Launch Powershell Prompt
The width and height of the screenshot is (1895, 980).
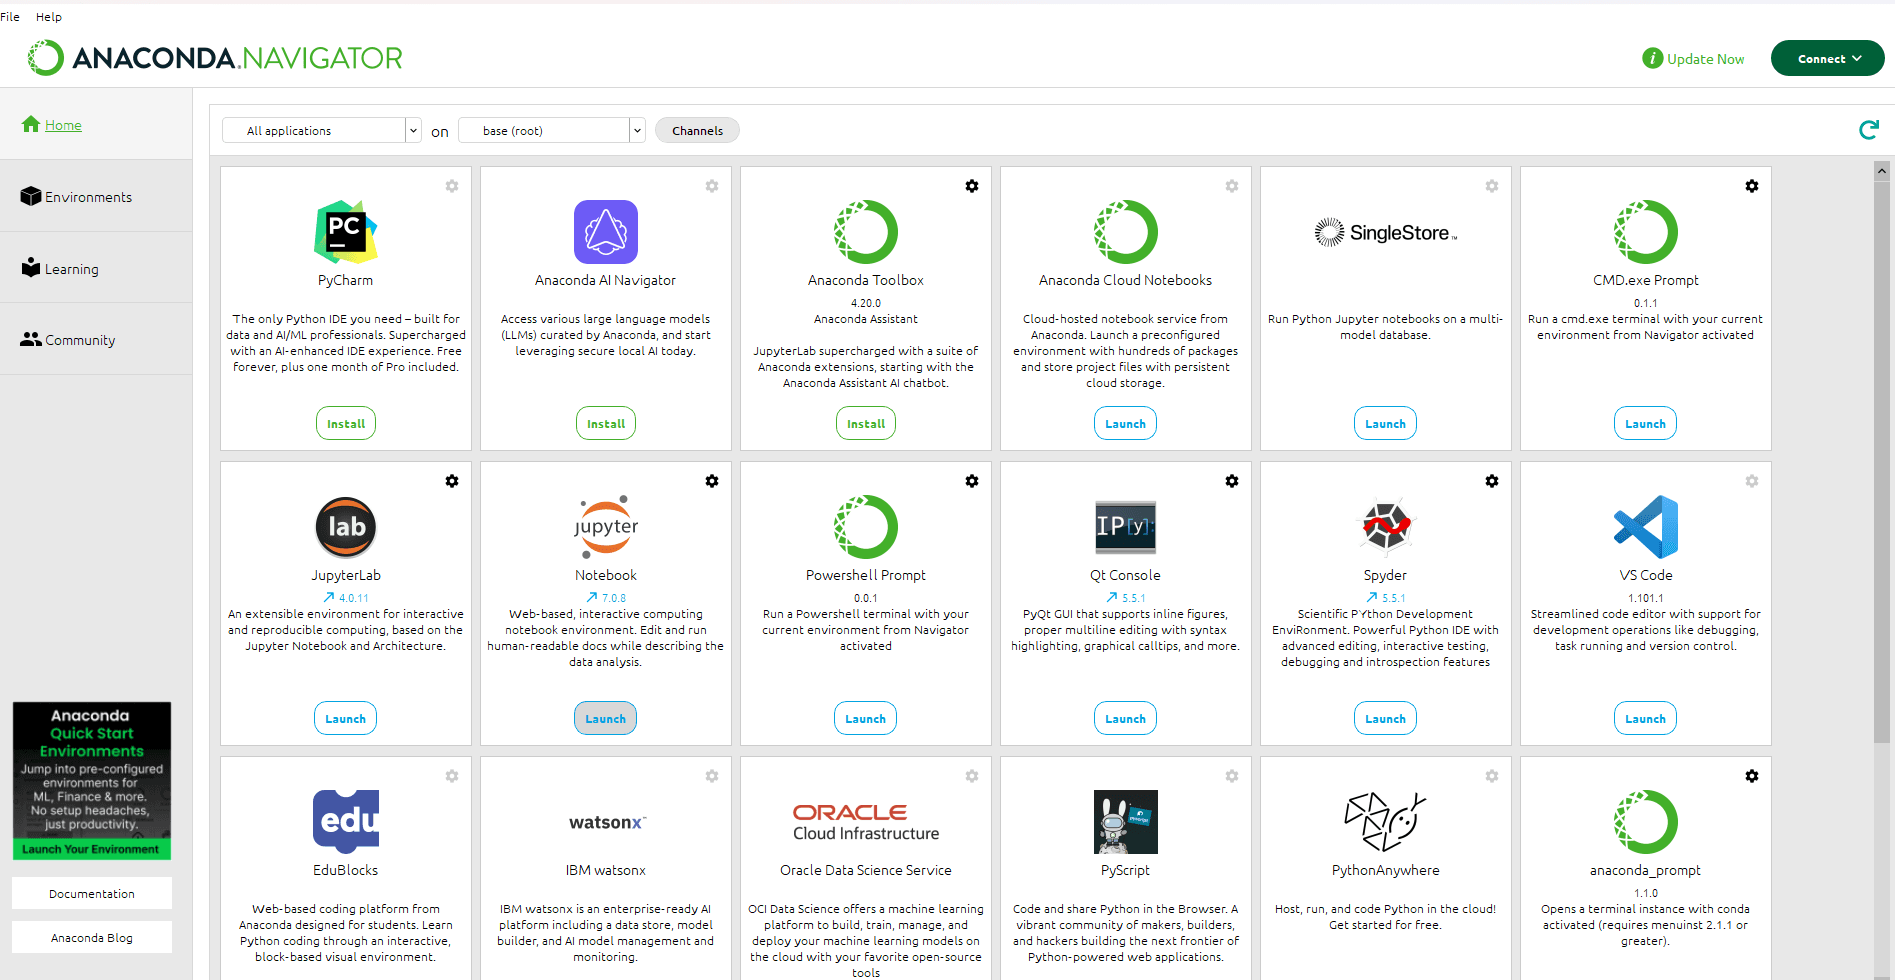click(866, 718)
